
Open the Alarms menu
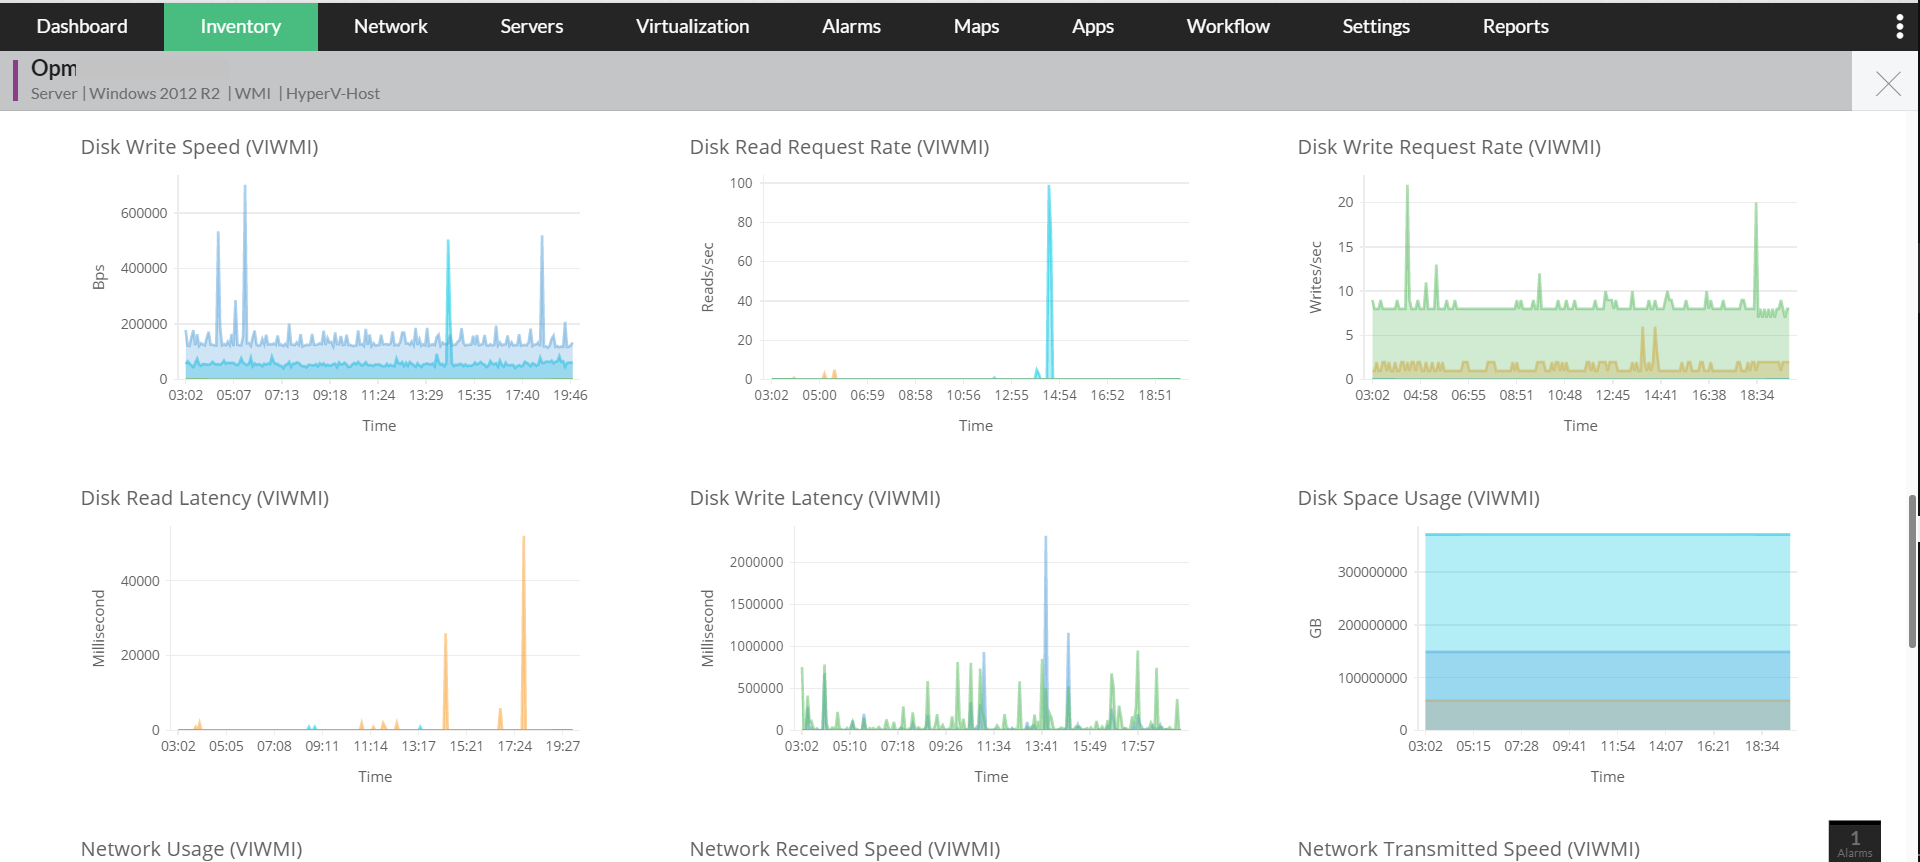point(852,26)
